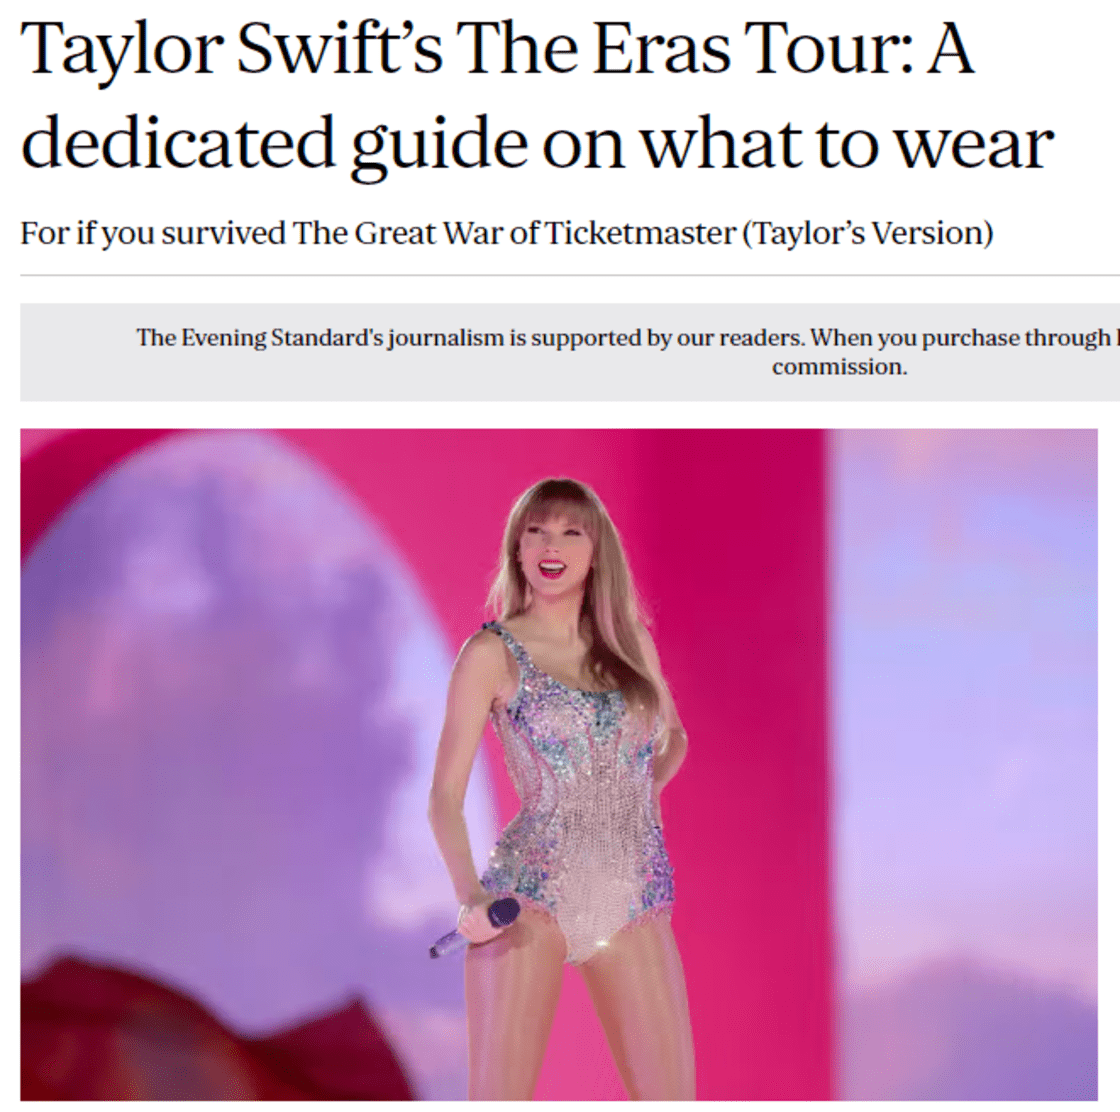
Task: Click "purchase through" text in the banner
Action: (x=1016, y=338)
